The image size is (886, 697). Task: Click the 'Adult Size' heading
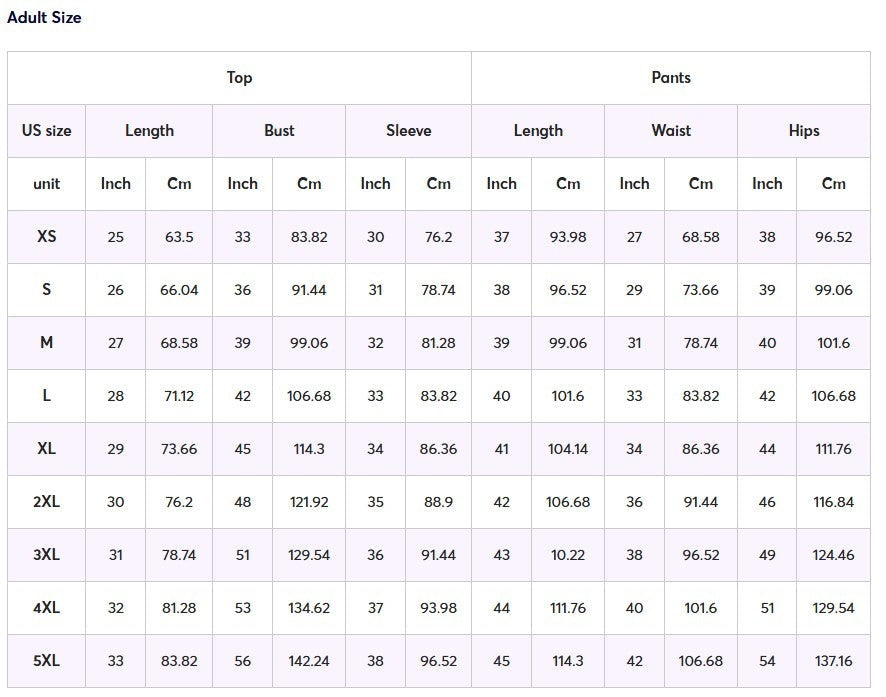[x=44, y=18]
